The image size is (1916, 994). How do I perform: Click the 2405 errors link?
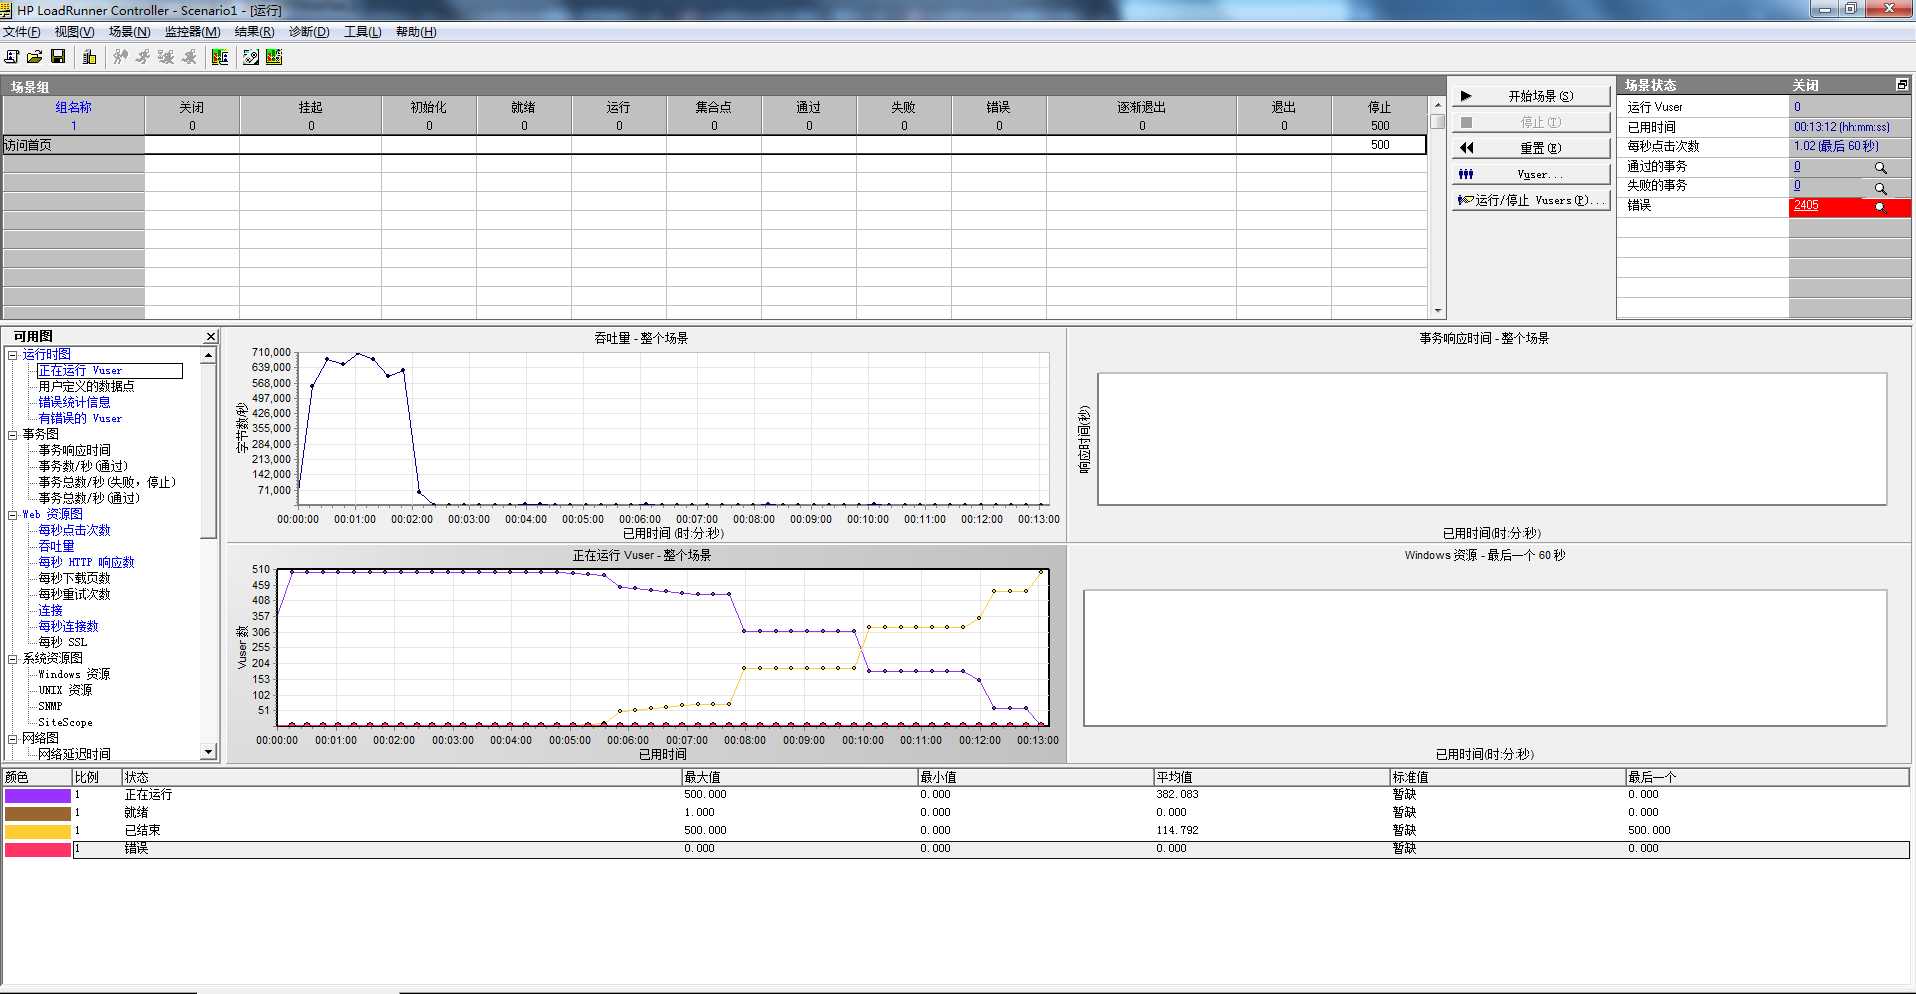[1806, 206]
